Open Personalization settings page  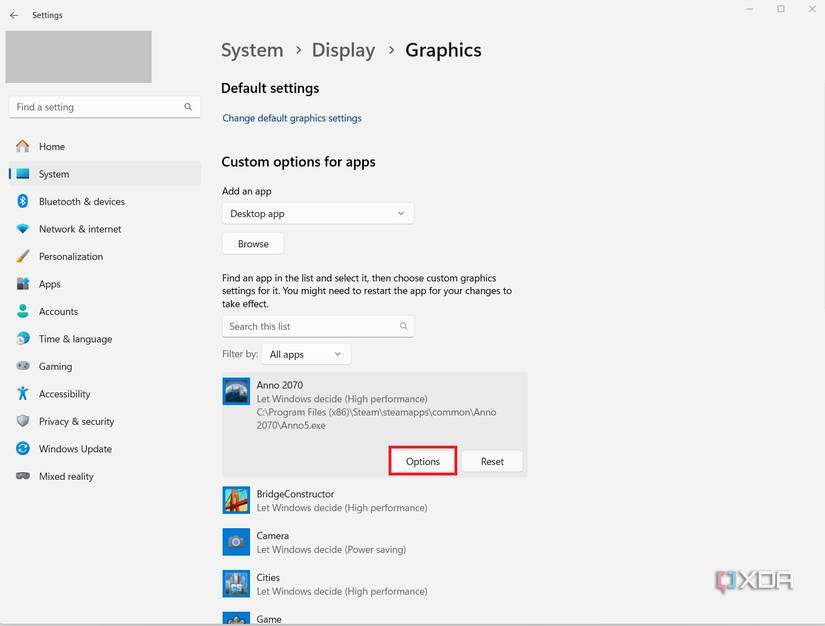coord(105,256)
